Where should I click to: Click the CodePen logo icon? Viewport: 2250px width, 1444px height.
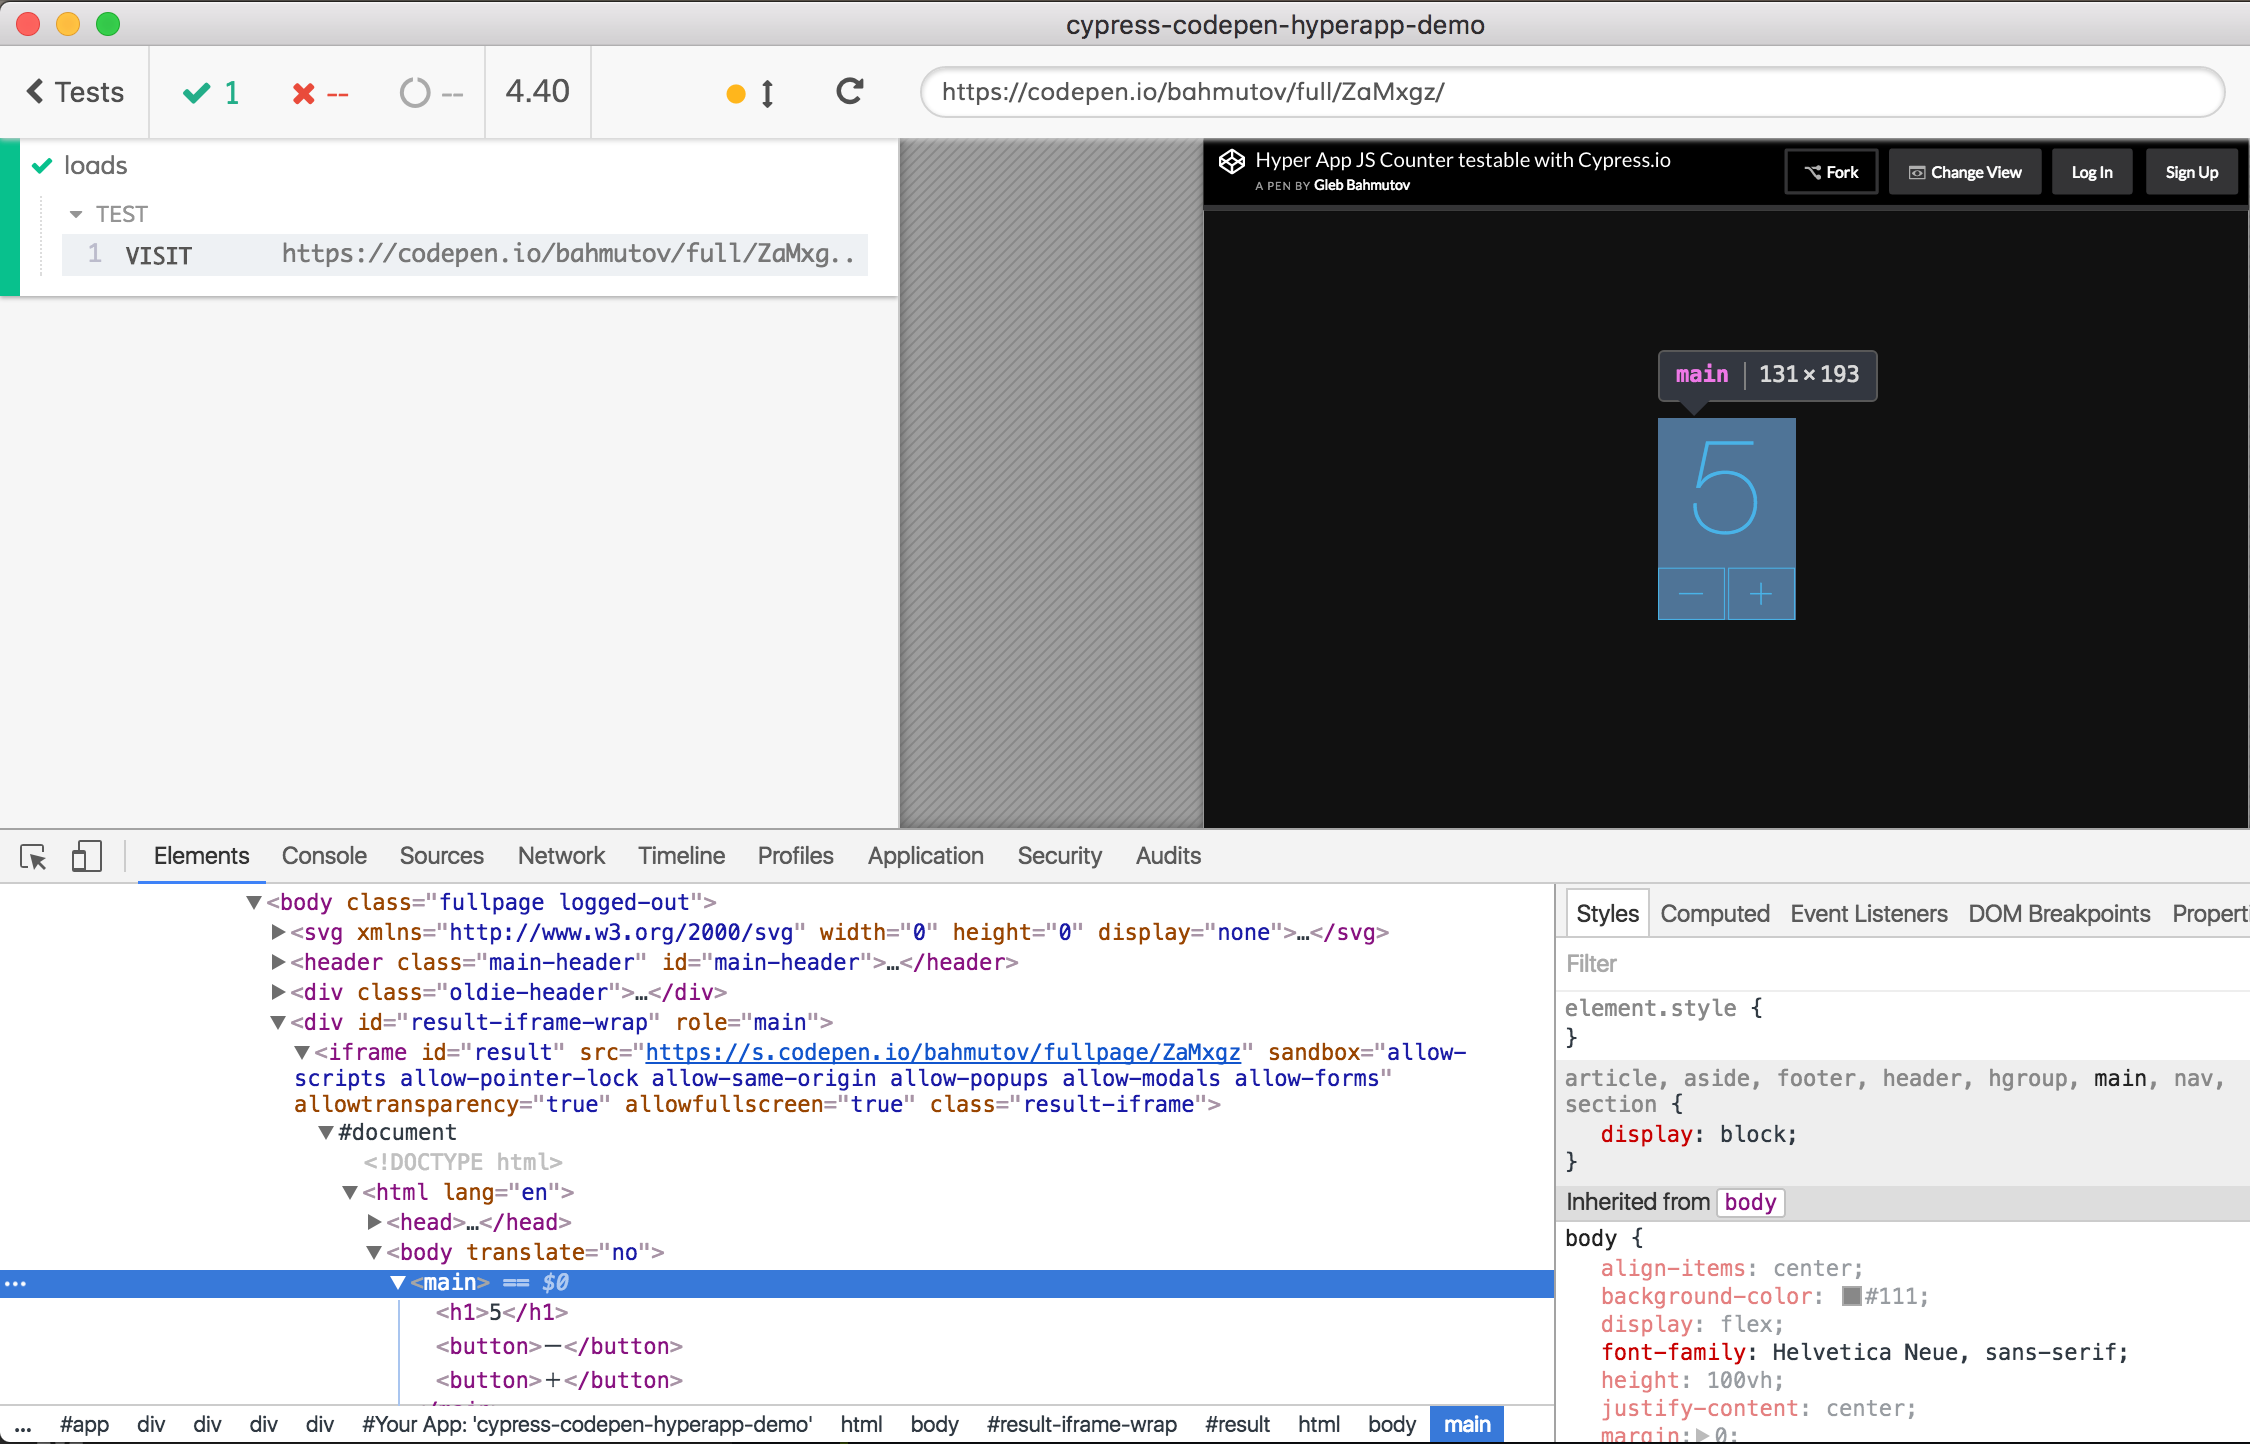pos(1231,161)
